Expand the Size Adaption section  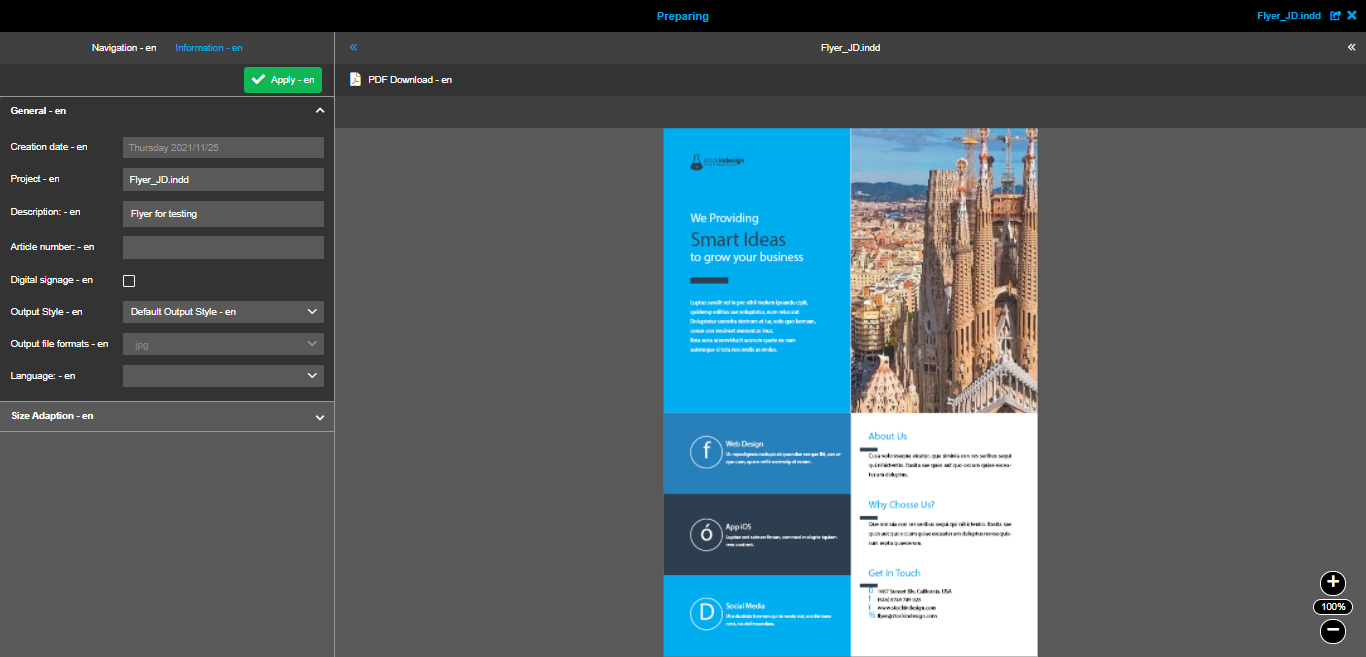[x=319, y=417]
